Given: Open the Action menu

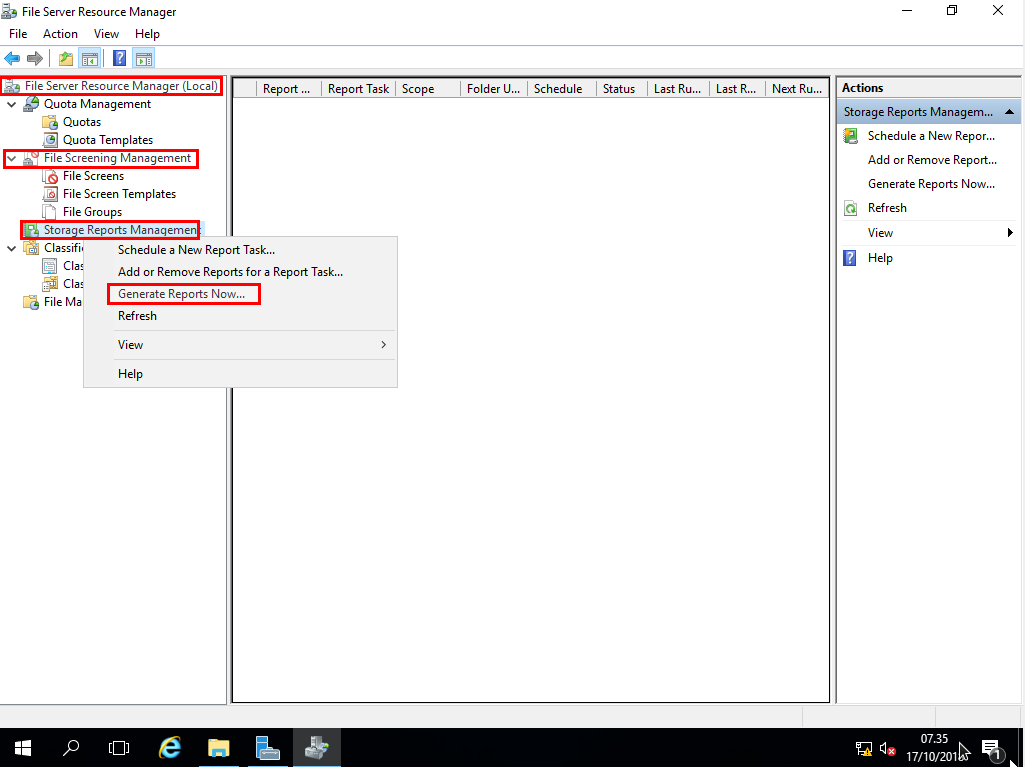Looking at the screenshot, I should pos(60,34).
